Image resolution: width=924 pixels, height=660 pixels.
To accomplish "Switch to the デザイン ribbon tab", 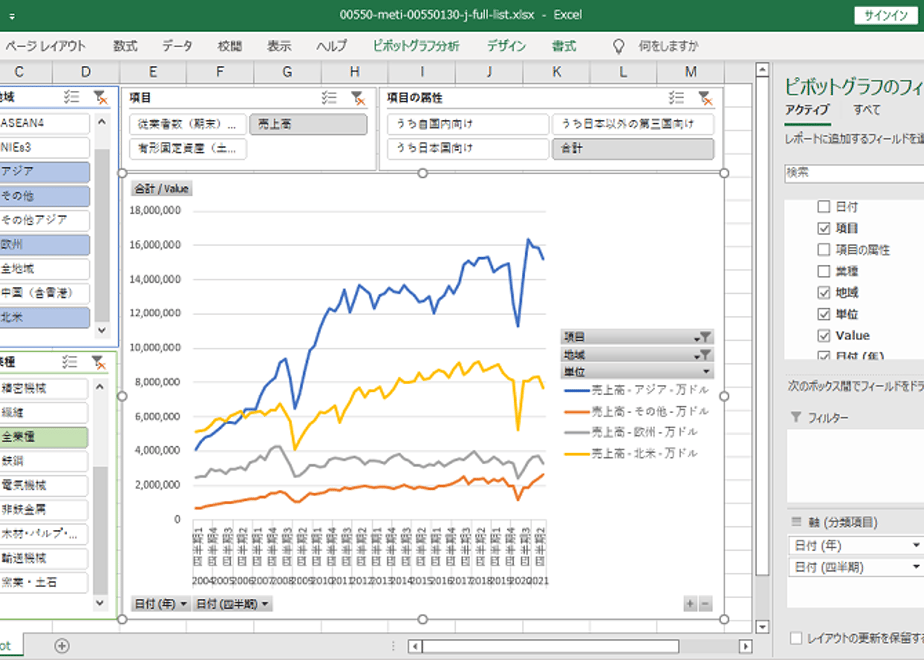I will click(506, 46).
